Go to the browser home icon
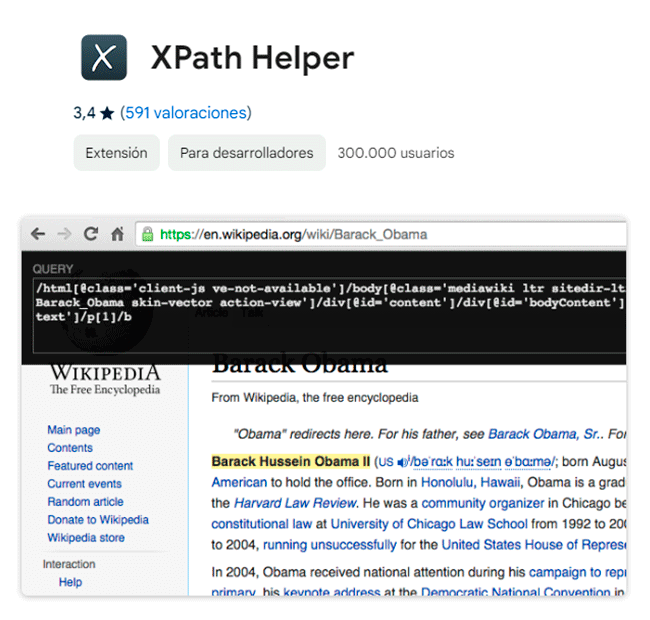This screenshot has height=620, width=650. tap(117, 234)
